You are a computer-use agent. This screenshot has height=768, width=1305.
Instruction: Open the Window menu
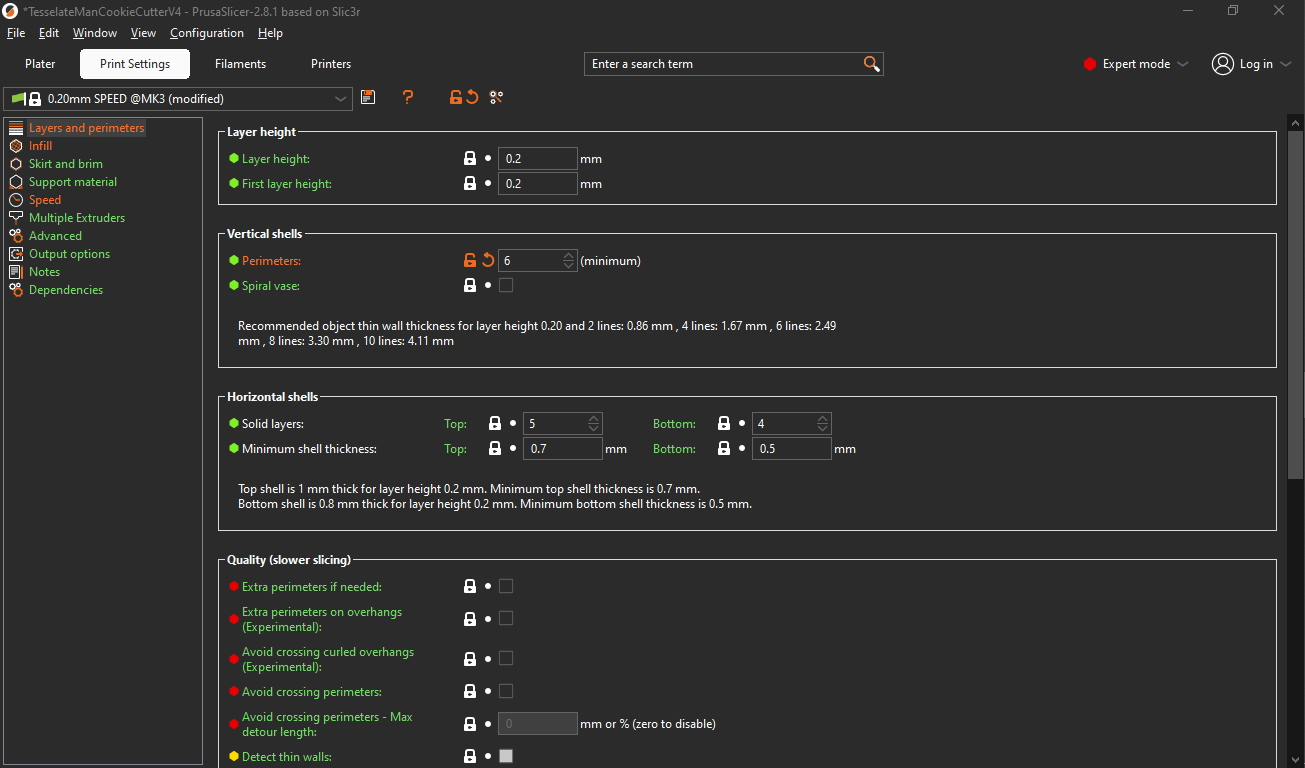click(95, 33)
